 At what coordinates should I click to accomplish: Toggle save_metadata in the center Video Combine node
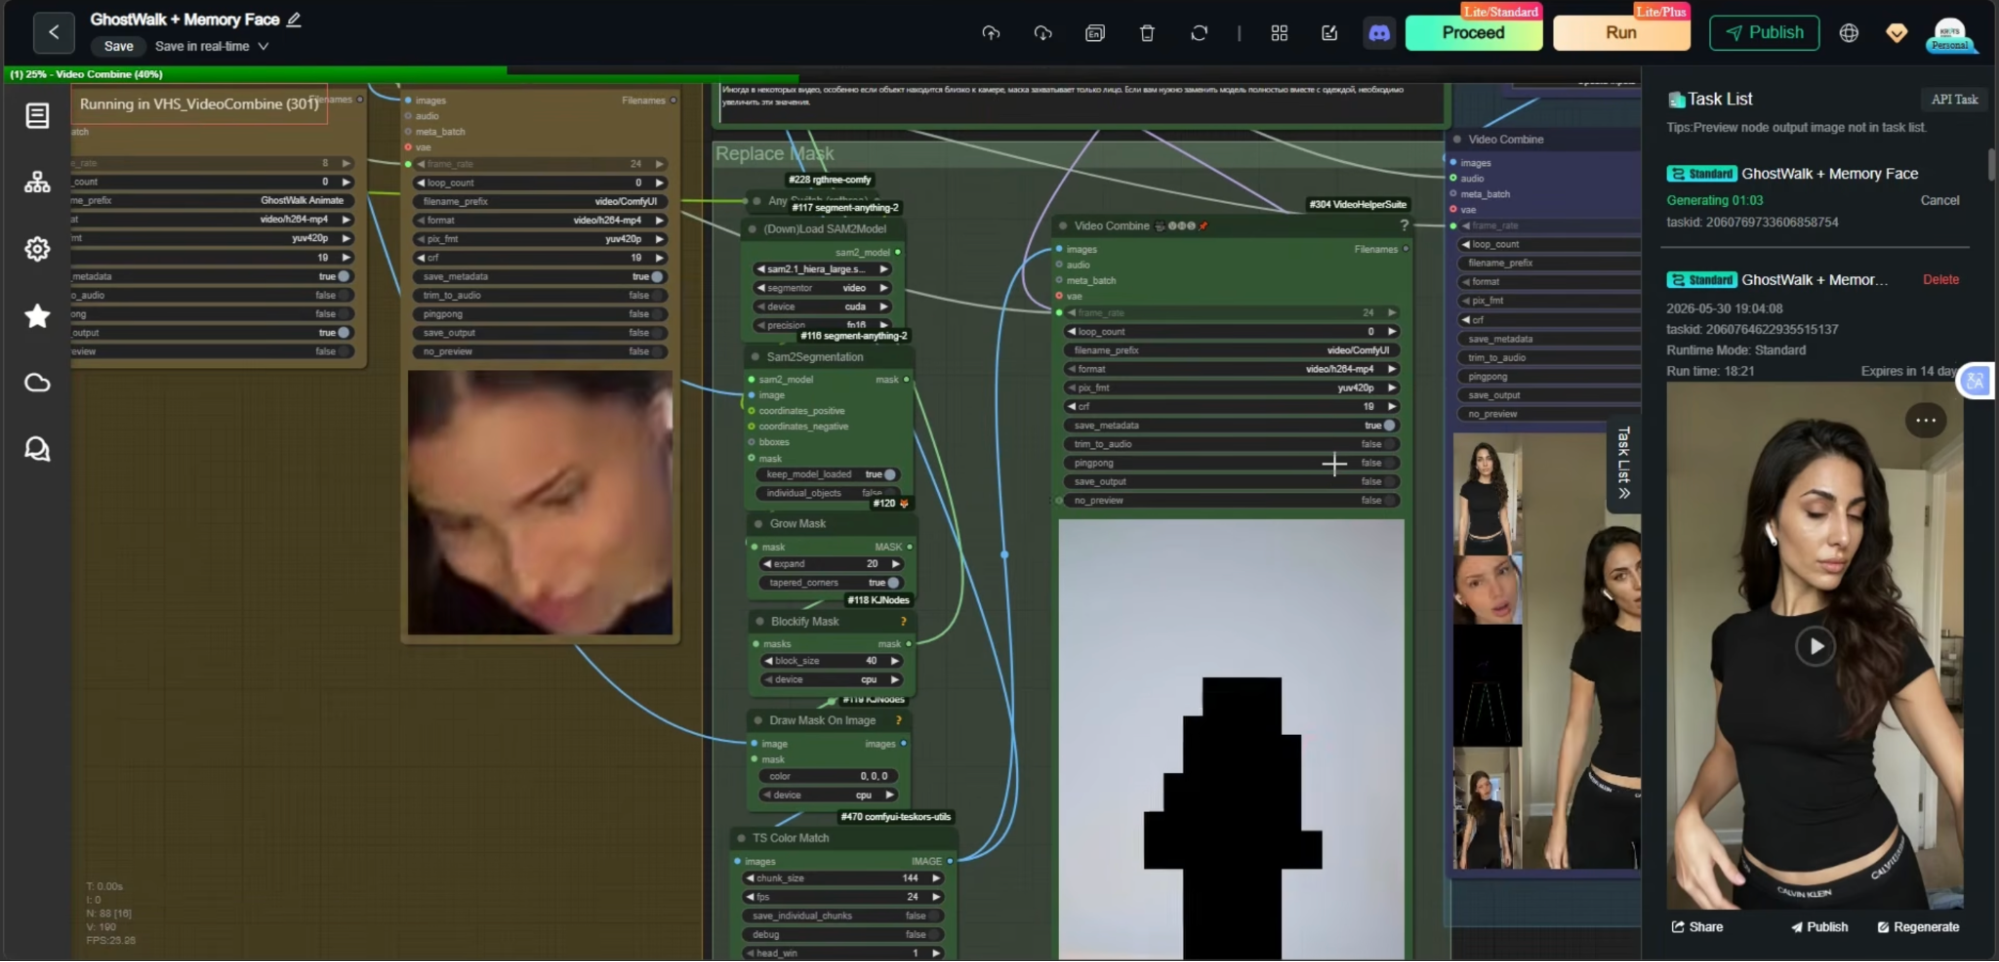pyautogui.click(x=1389, y=426)
